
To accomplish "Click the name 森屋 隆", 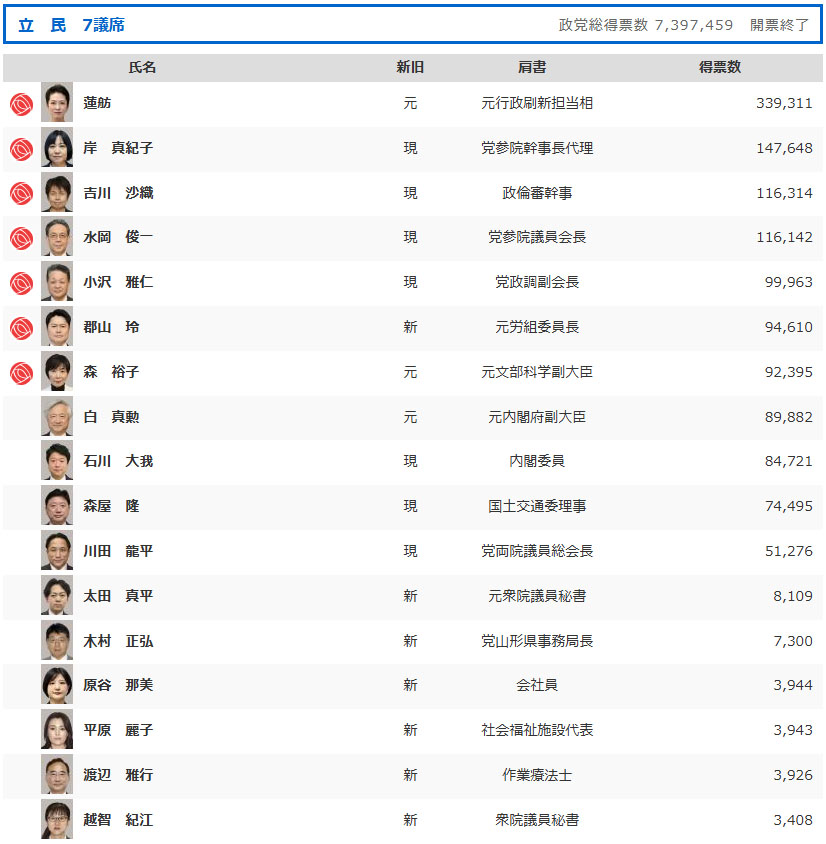I will 111,506.
